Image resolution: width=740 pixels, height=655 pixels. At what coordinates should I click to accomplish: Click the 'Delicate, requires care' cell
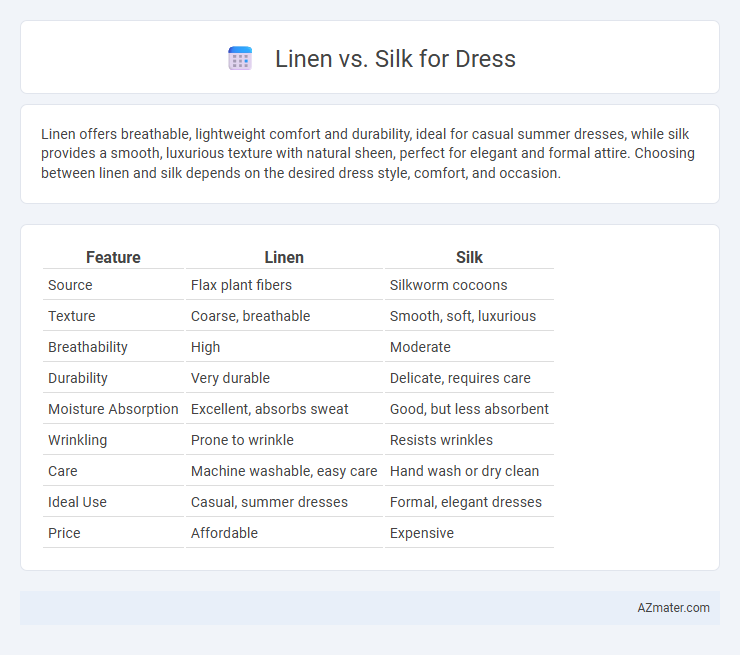click(469, 378)
